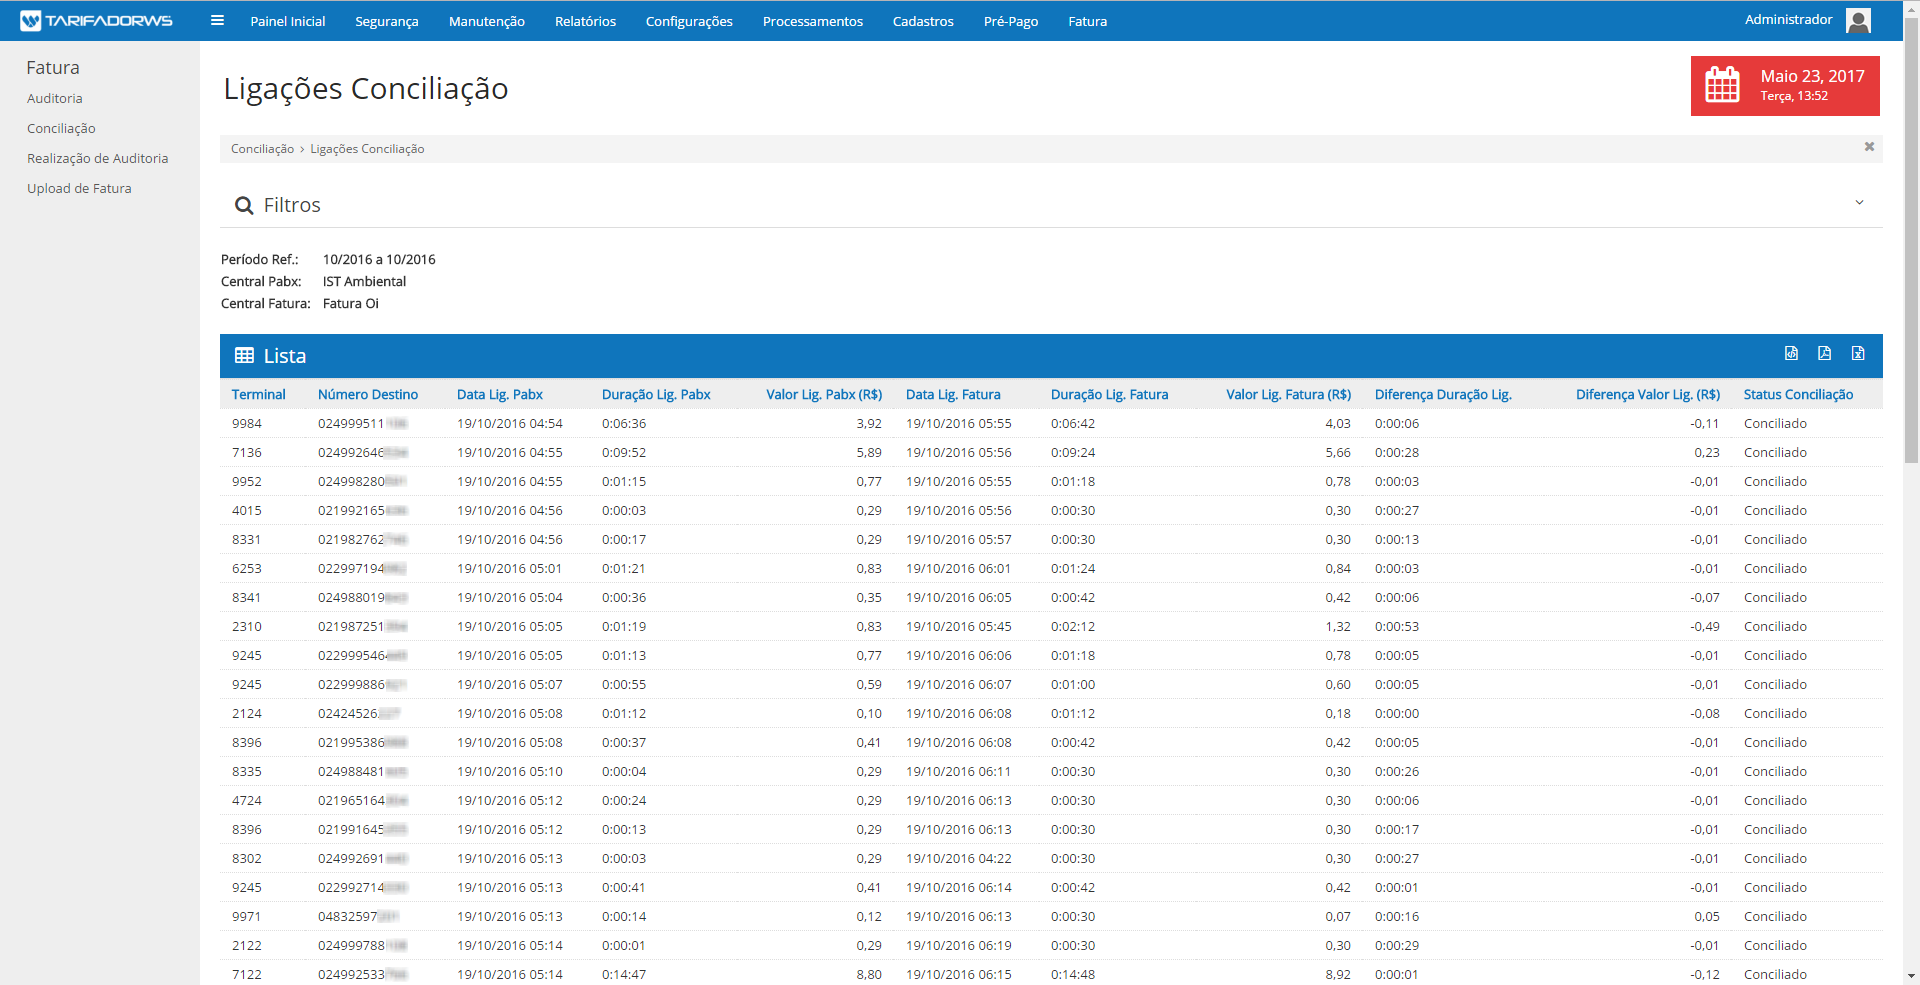Click Ligações Conciliação breadcrumb item

367,149
